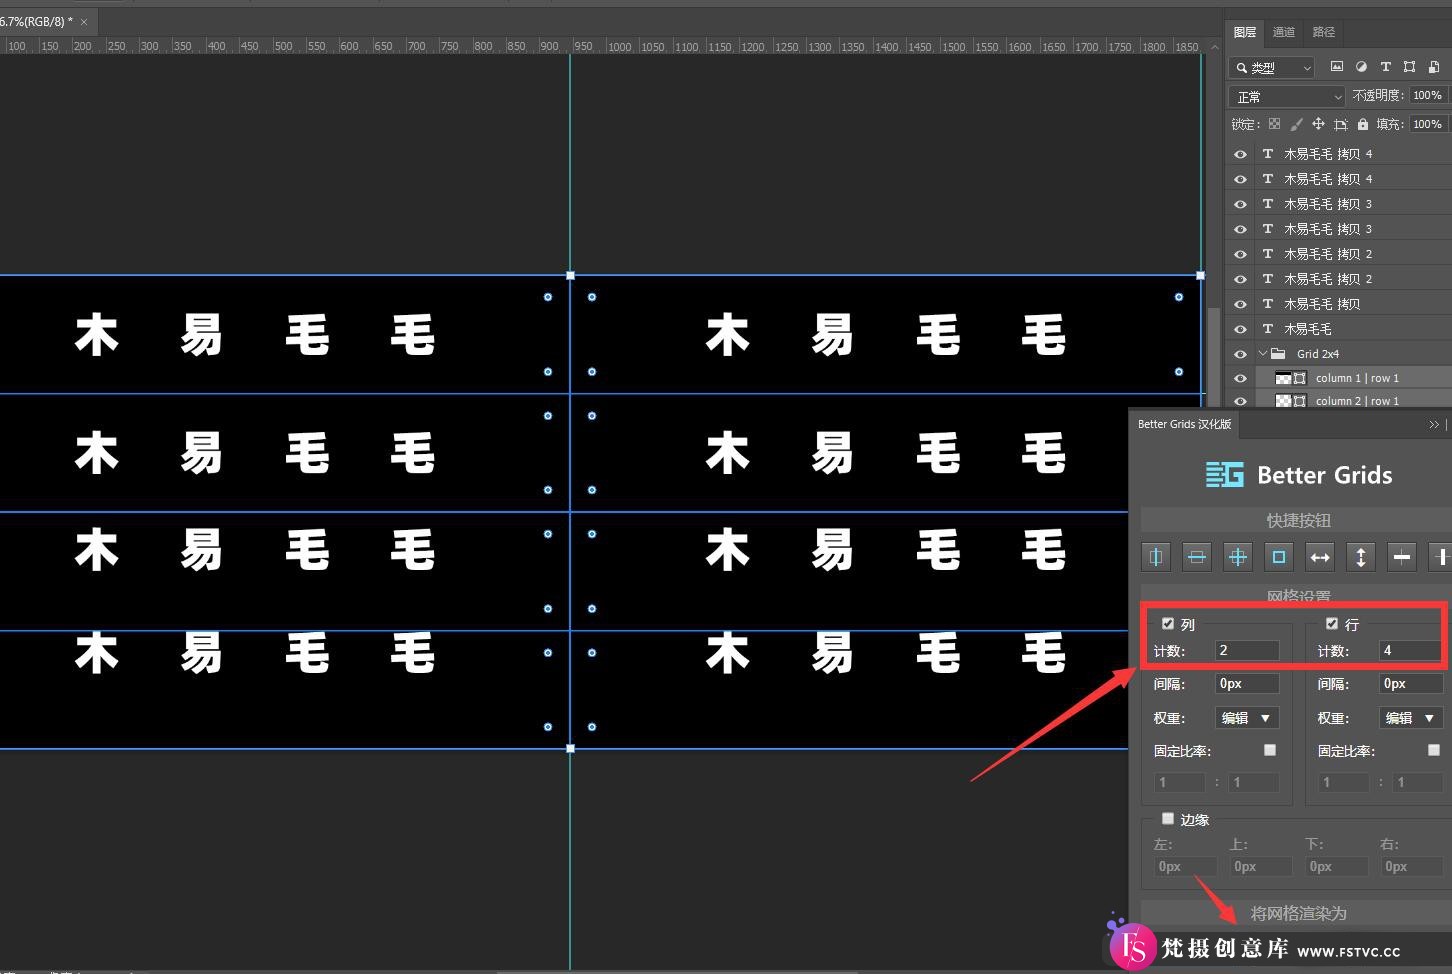
Task: Filter layers by pixel layer type icon
Action: point(1337,67)
